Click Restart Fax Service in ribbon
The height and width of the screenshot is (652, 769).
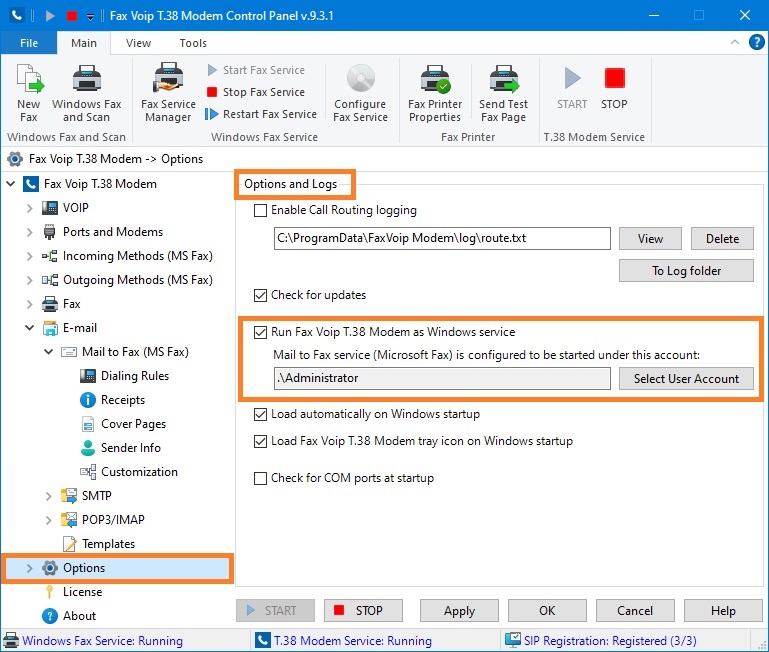[261, 114]
